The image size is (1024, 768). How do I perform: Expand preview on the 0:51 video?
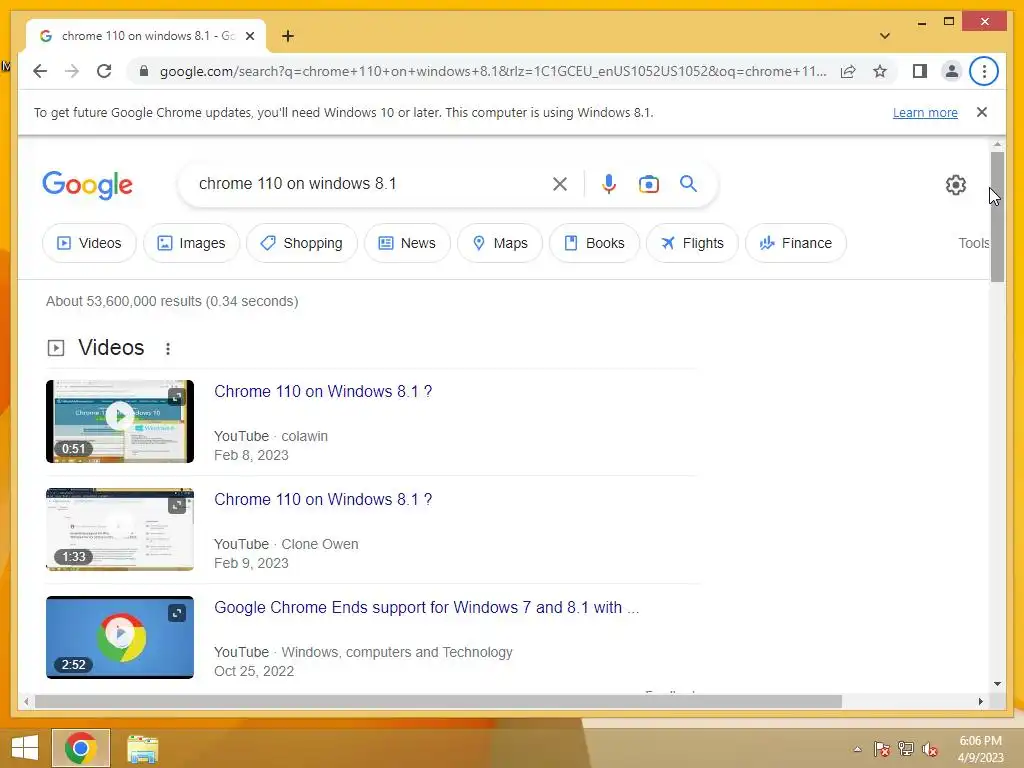pos(176,396)
